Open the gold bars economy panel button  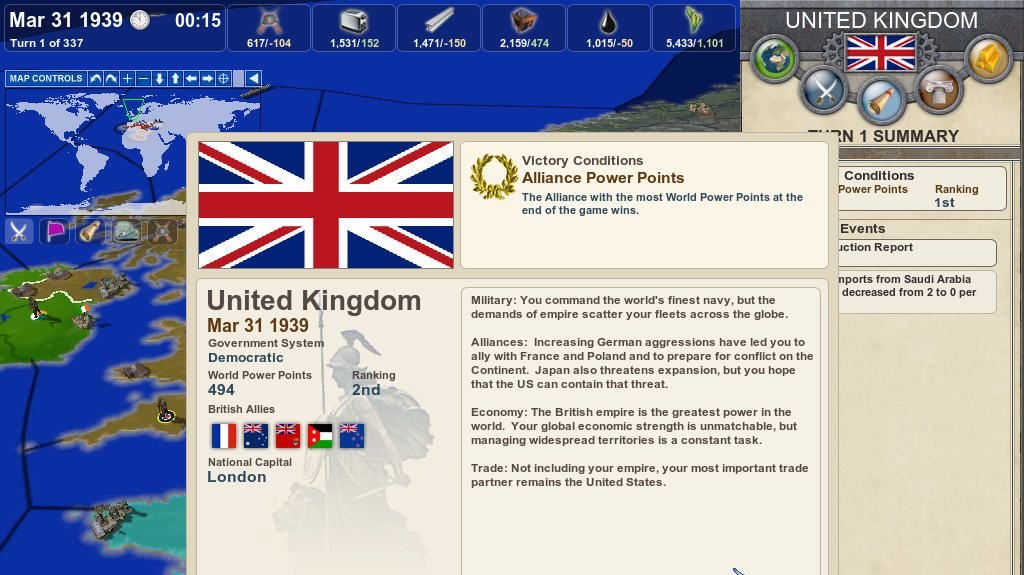coord(988,59)
